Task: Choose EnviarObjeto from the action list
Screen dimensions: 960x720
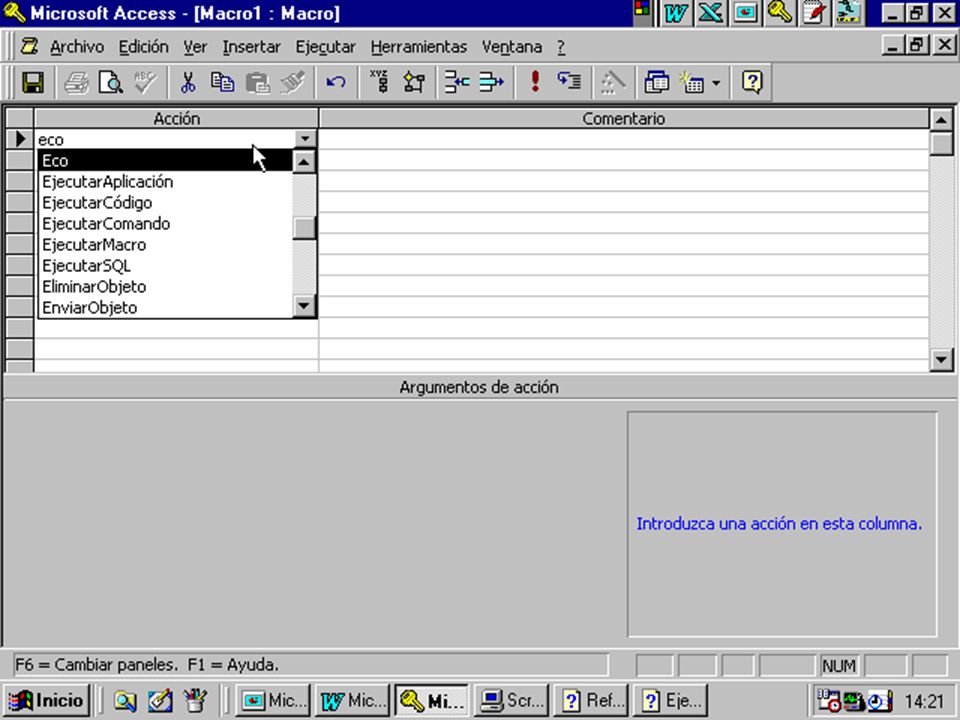Action: 165,307
